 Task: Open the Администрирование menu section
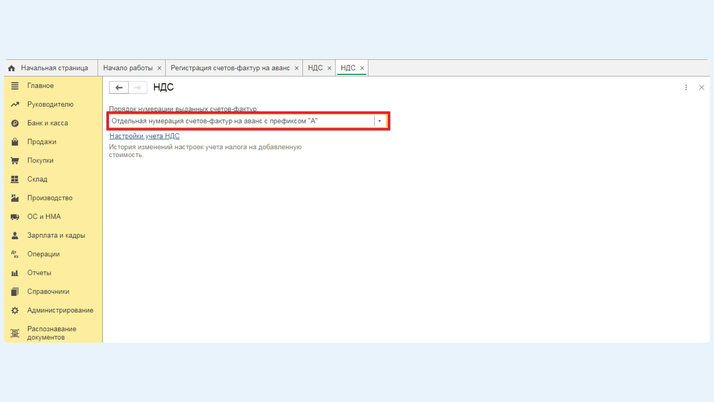[60, 310]
